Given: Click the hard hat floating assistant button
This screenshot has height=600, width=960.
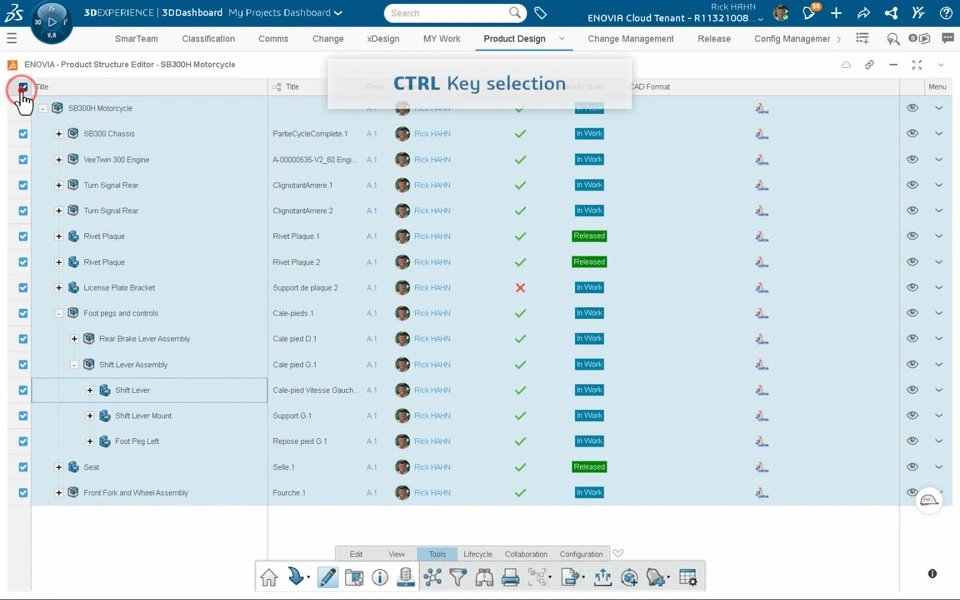Looking at the screenshot, I should pyautogui.click(x=929, y=500).
